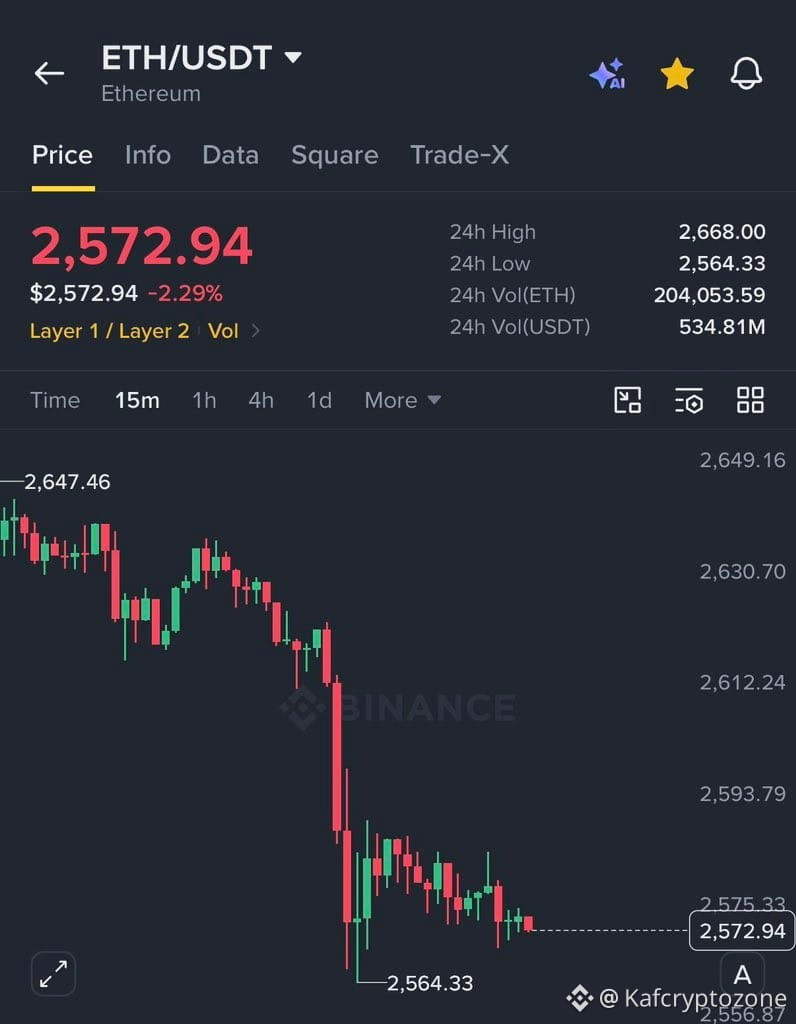The height and width of the screenshot is (1024, 796).
Task: Open the AI analysis sparkle icon
Action: coord(607,73)
